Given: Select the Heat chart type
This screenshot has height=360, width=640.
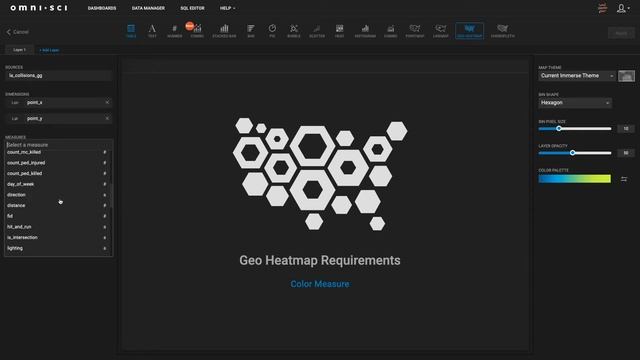Looking at the screenshot, I should point(339,31).
